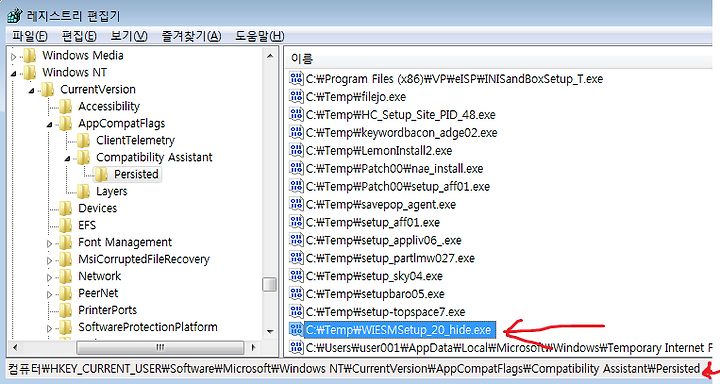This screenshot has width=720, height=384.
Task: Collapse the Windows NT key
Action: [13, 73]
